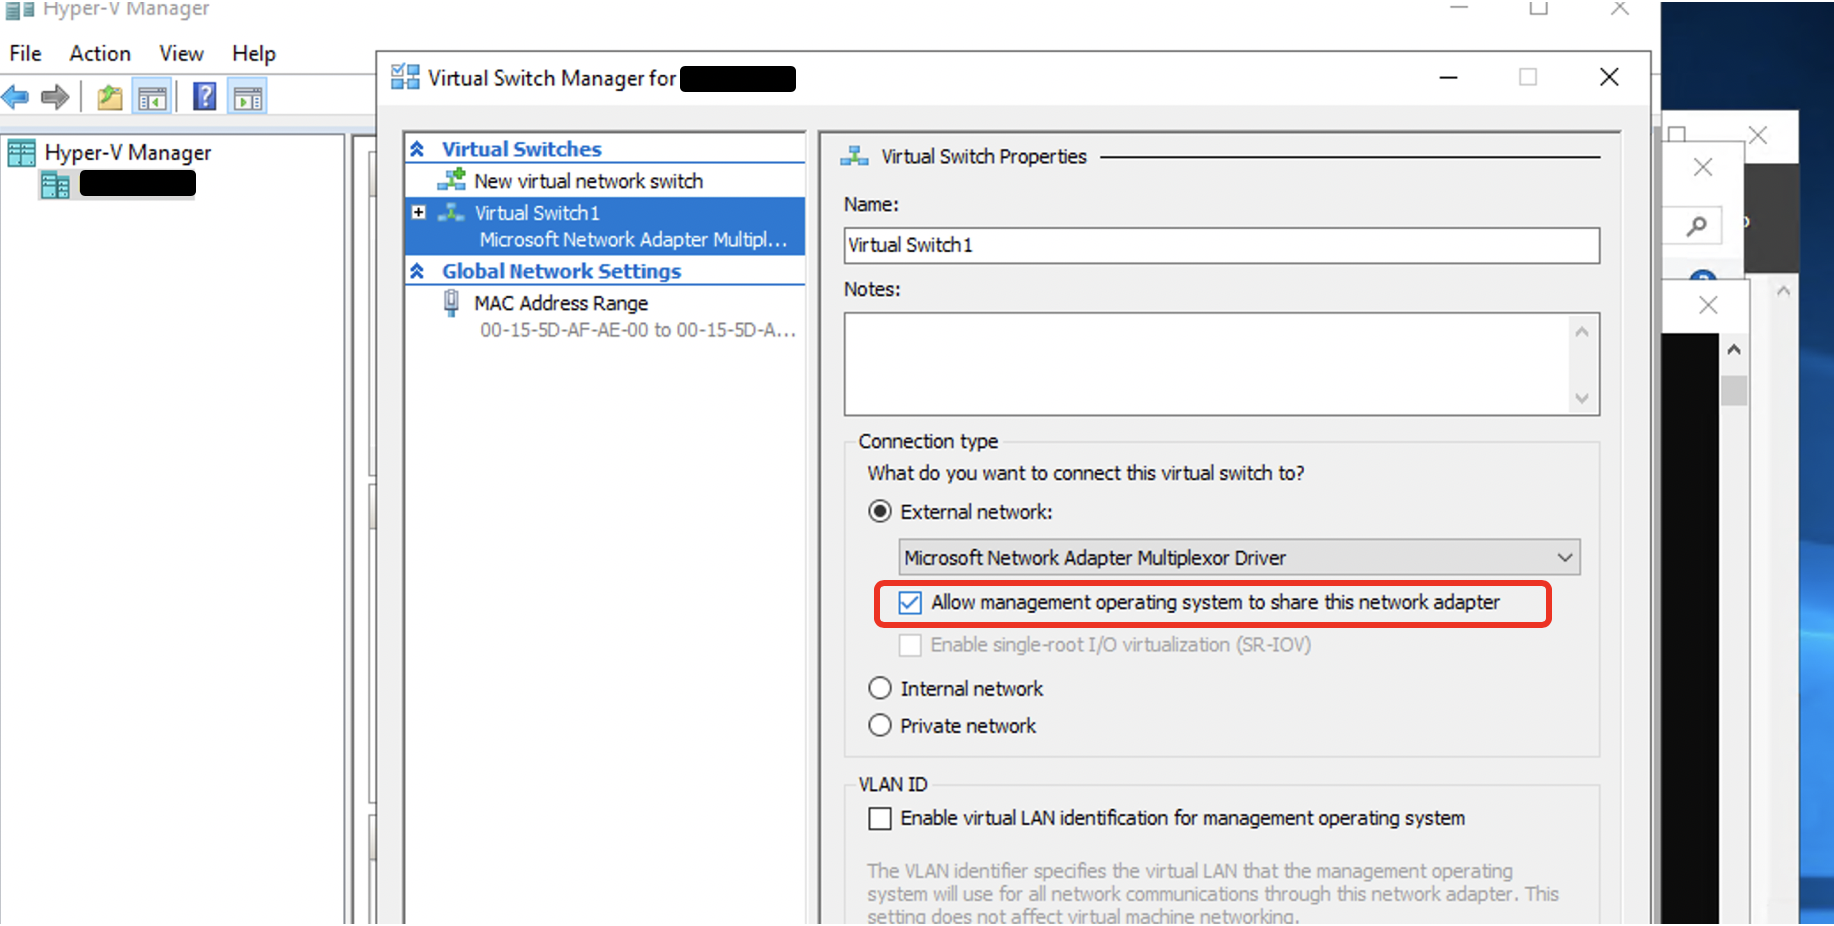Open the File menu
The height and width of the screenshot is (926, 1834).
click(25, 53)
